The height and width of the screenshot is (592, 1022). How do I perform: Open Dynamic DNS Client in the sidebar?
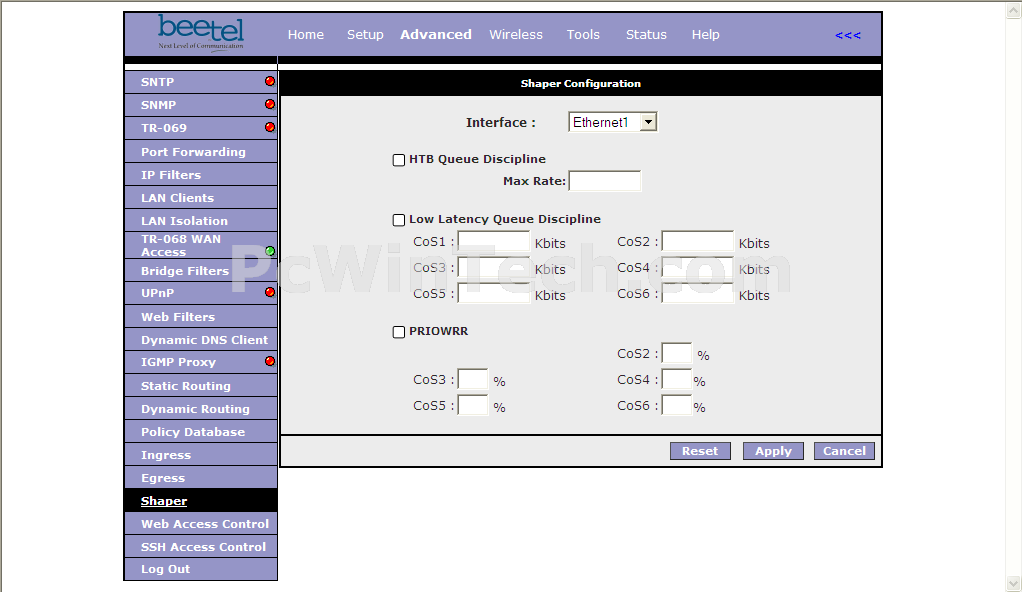[x=201, y=340]
